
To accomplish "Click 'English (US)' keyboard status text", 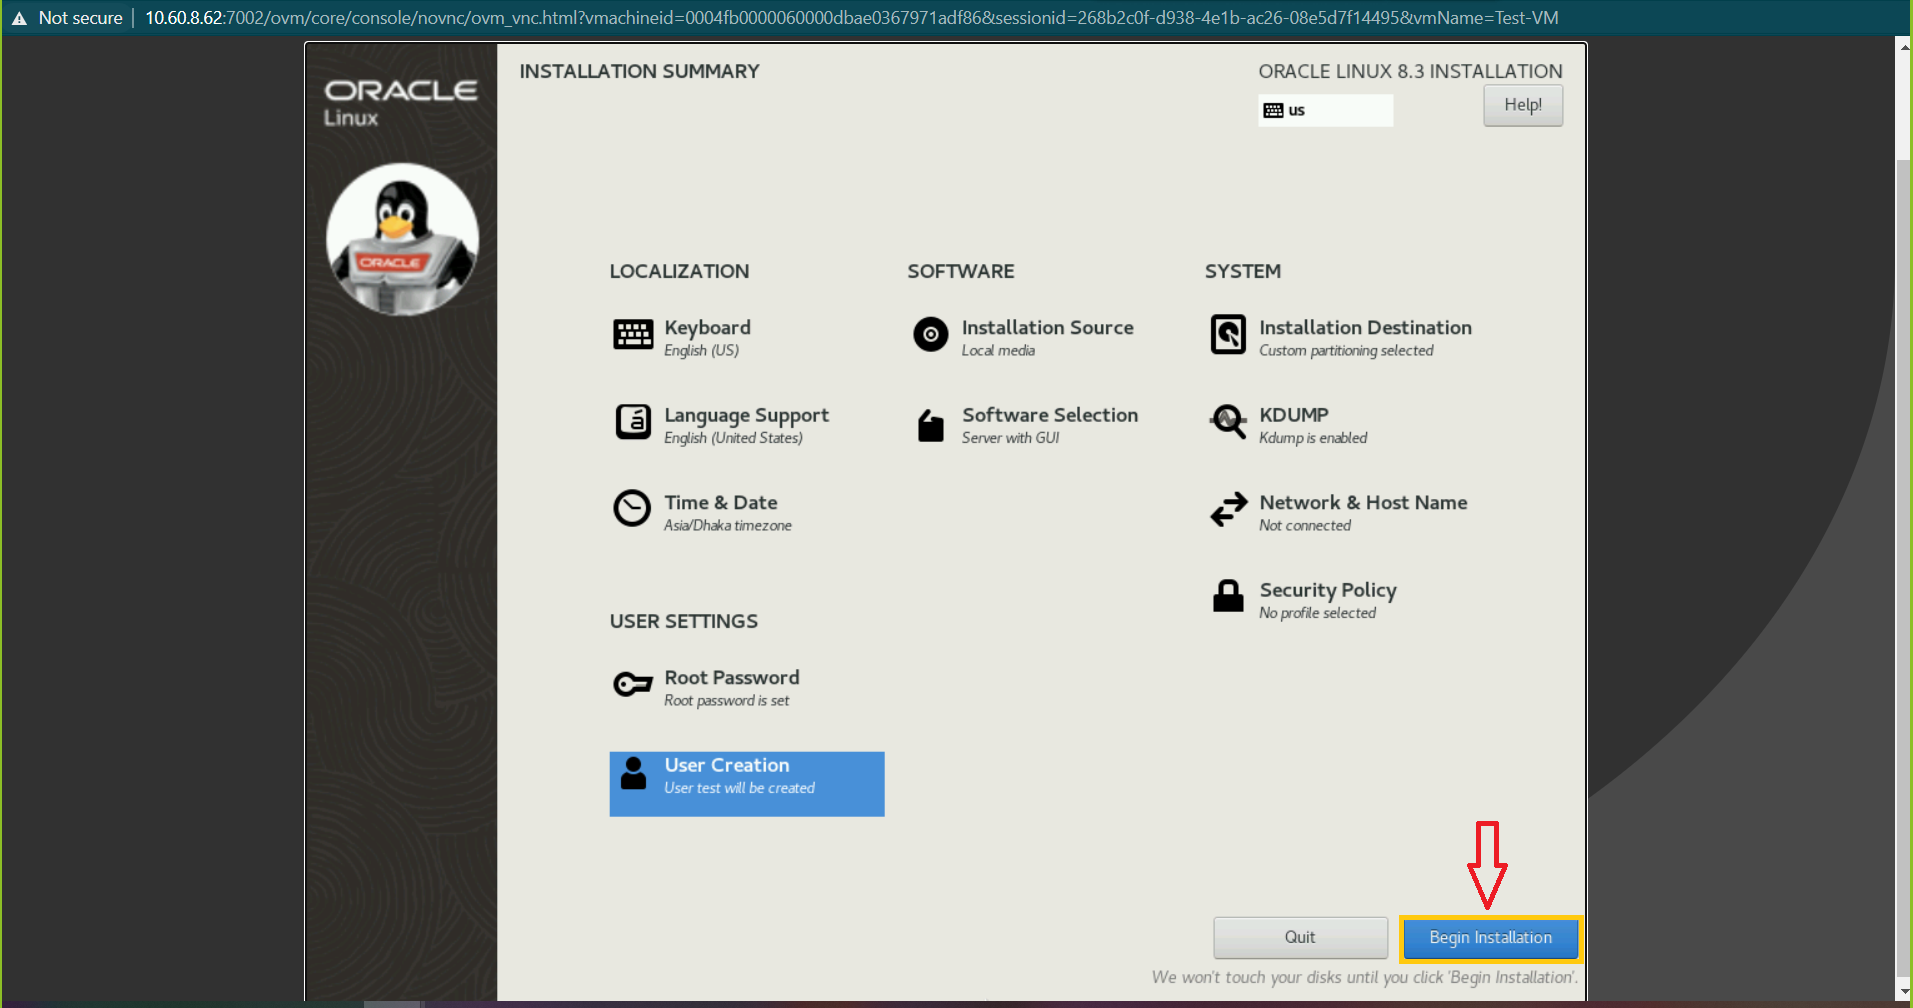I will tap(701, 351).
